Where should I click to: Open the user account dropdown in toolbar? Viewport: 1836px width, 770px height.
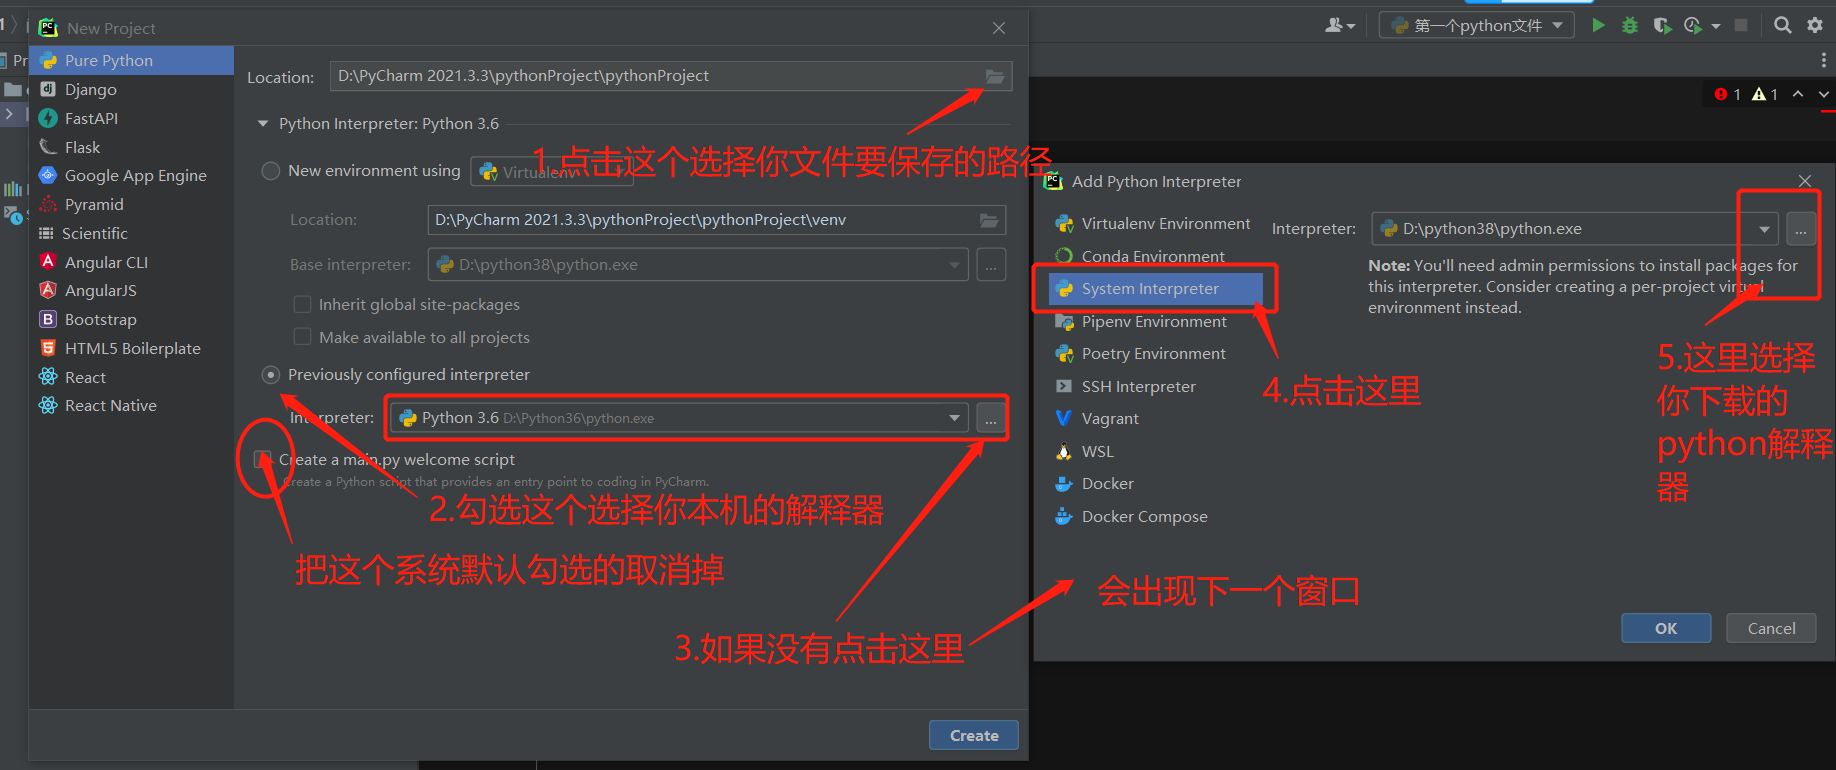tap(1340, 25)
